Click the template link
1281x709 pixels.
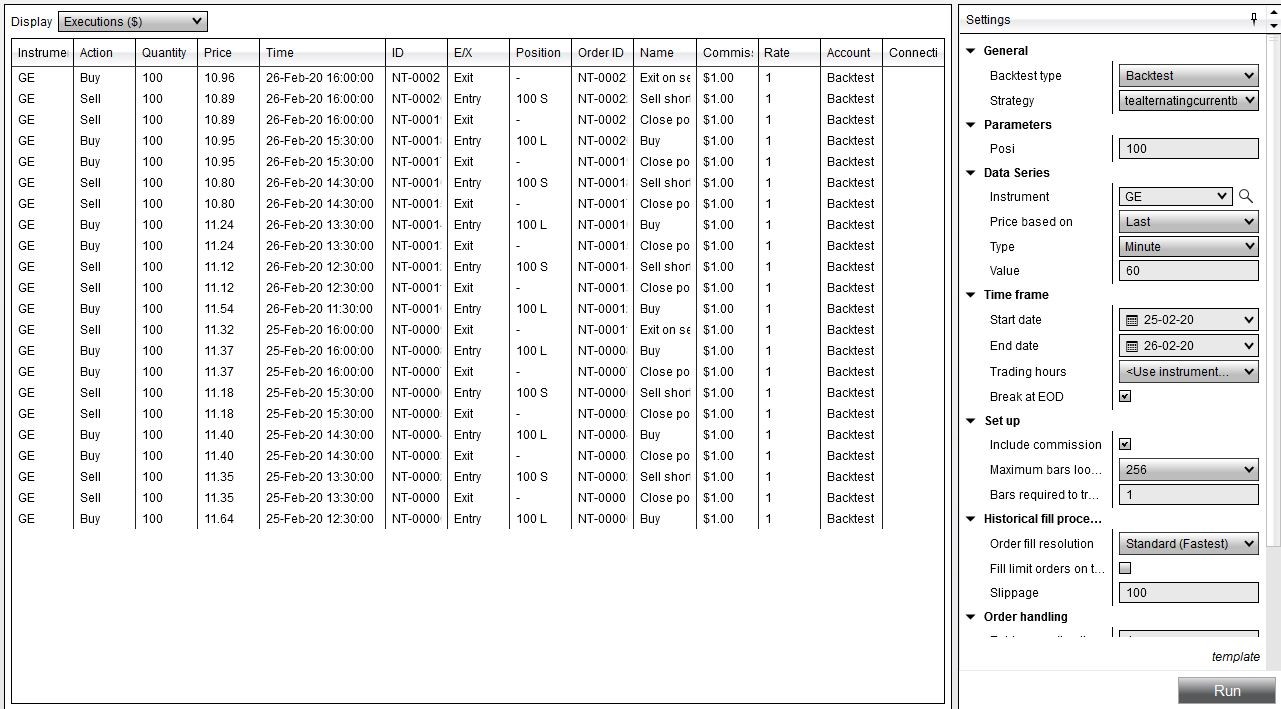tap(1235, 656)
